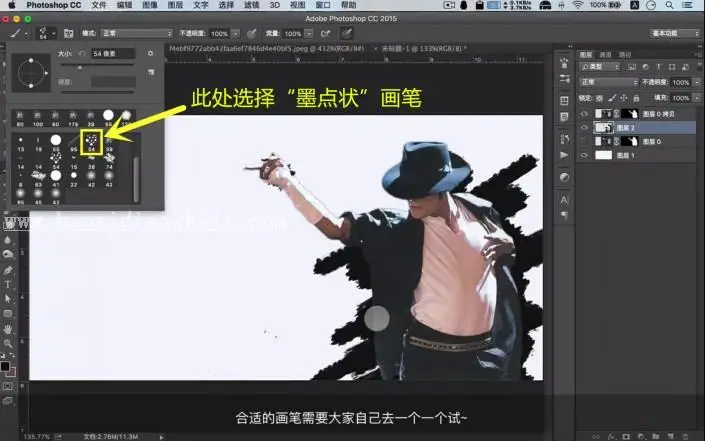705x441 pixels.
Task: Open brush preset picker gear menu
Action: tap(150, 53)
